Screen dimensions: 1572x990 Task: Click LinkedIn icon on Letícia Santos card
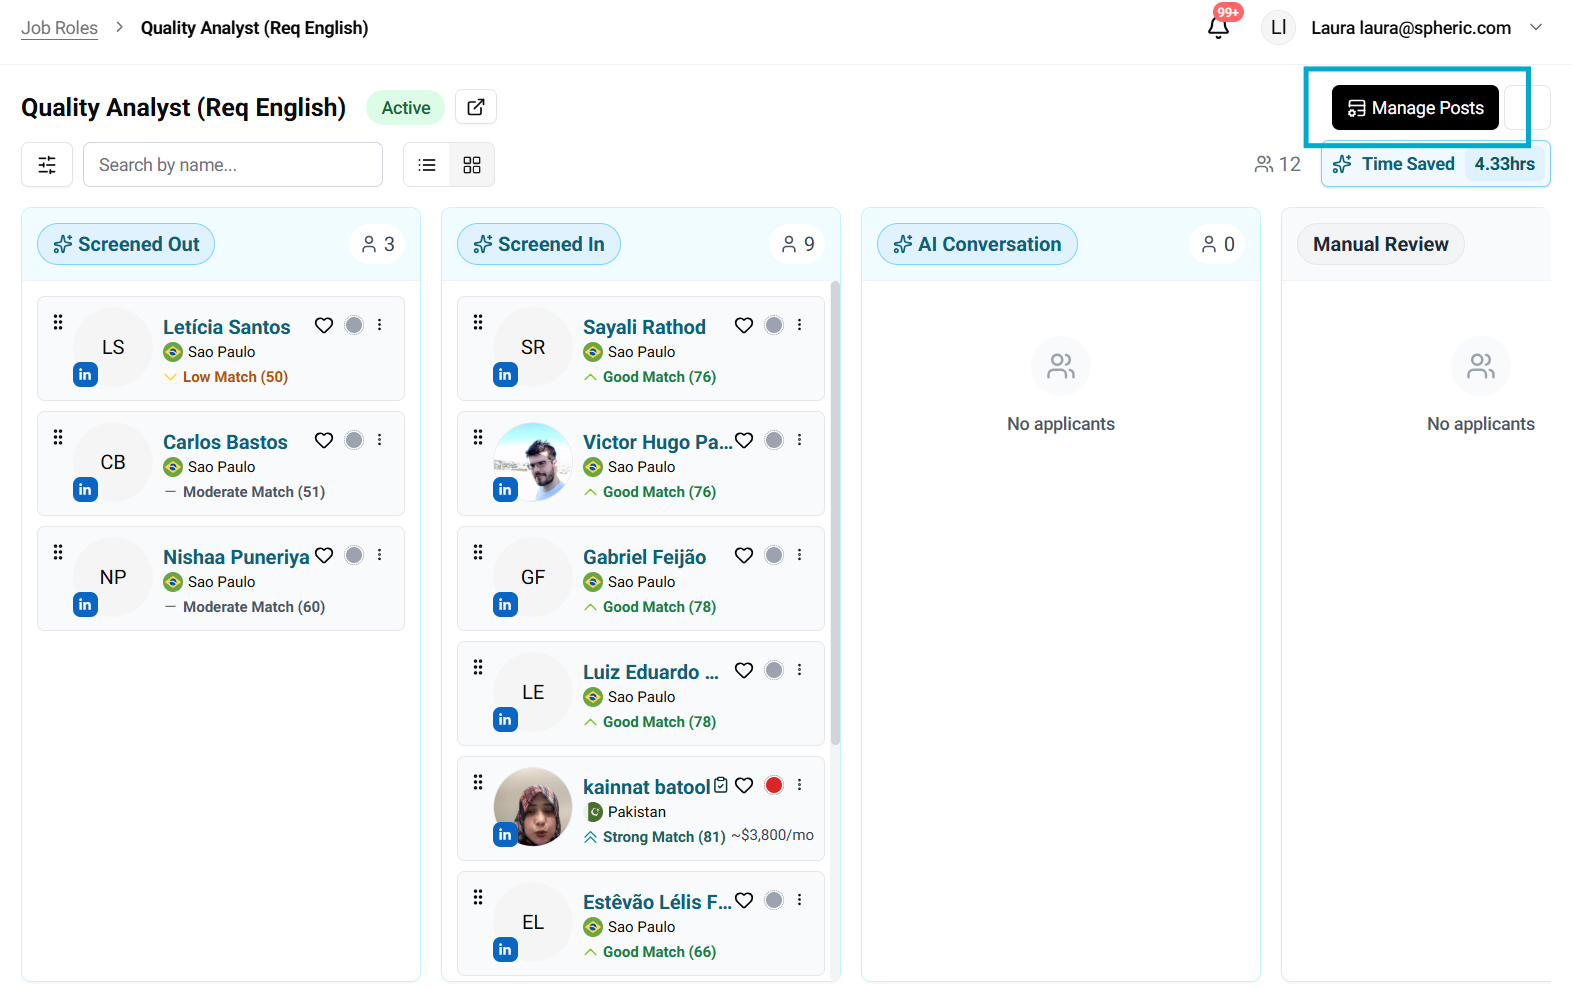pyautogui.click(x=86, y=375)
